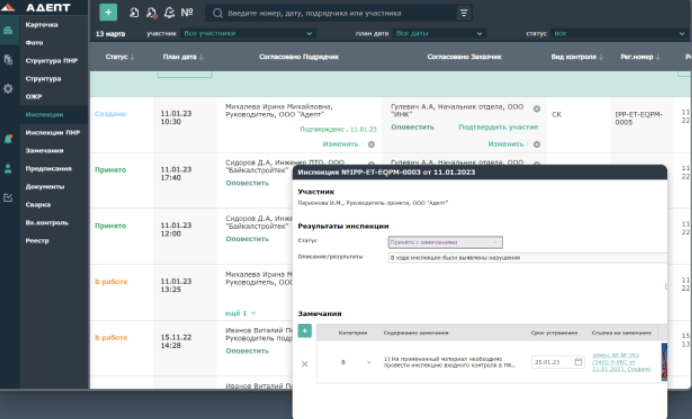Open Структура ПНР in the side menu
This screenshot has height=419, width=692.
tap(52, 60)
